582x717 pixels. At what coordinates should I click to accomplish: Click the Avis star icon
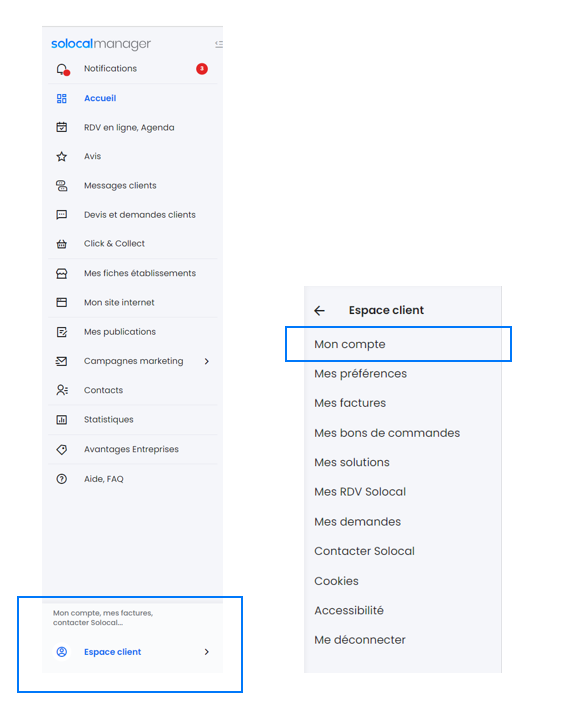pyautogui.click(x=62, y=156)
